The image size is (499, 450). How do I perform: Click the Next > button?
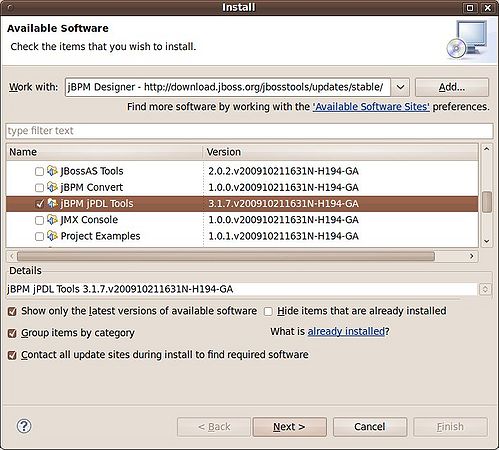tap(289, 427)
